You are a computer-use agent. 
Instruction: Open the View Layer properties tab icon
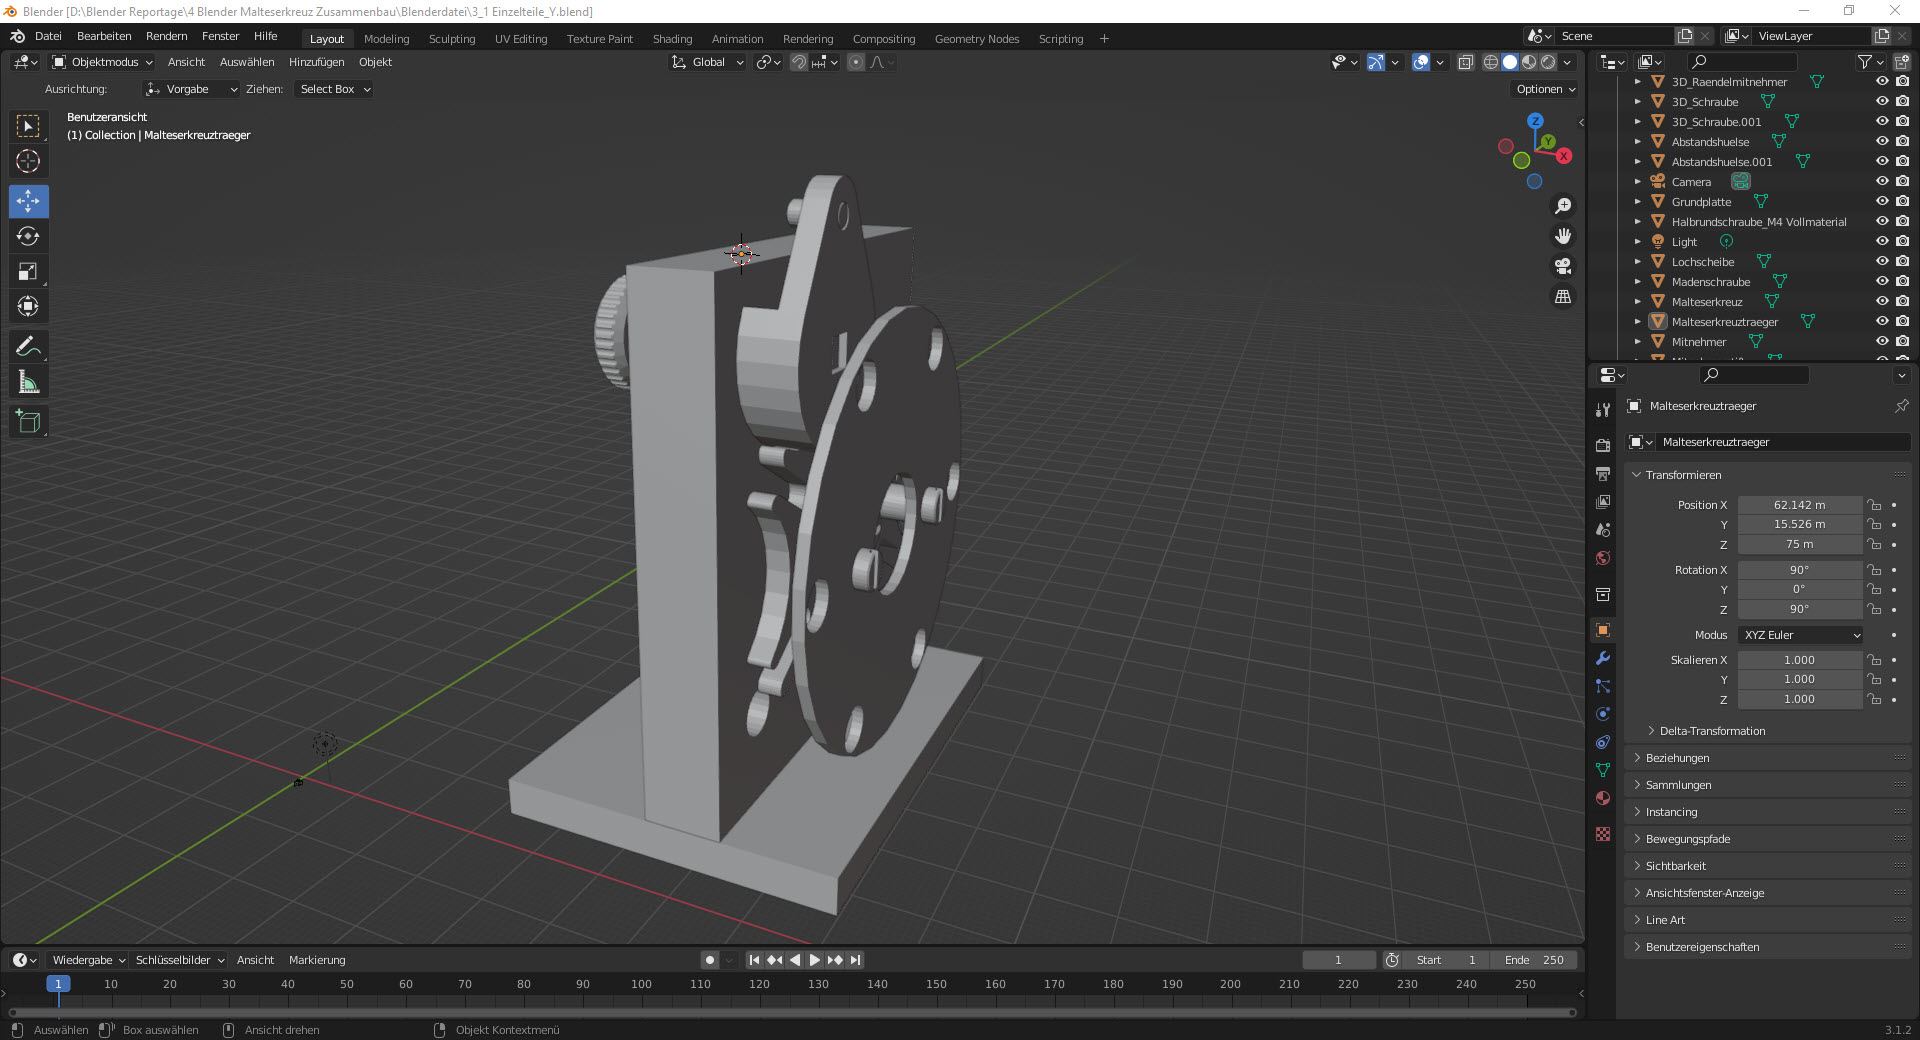1603,501
